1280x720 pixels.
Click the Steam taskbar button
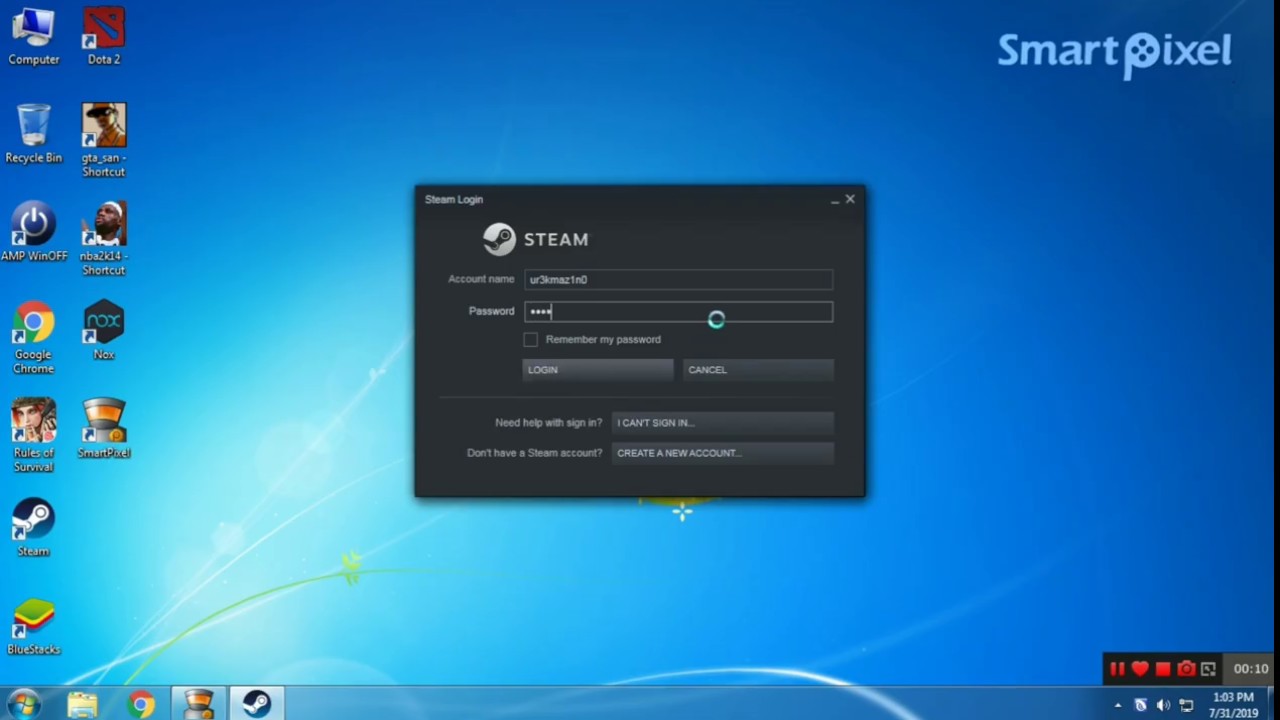pyautogui.click(x=257, y=704)
